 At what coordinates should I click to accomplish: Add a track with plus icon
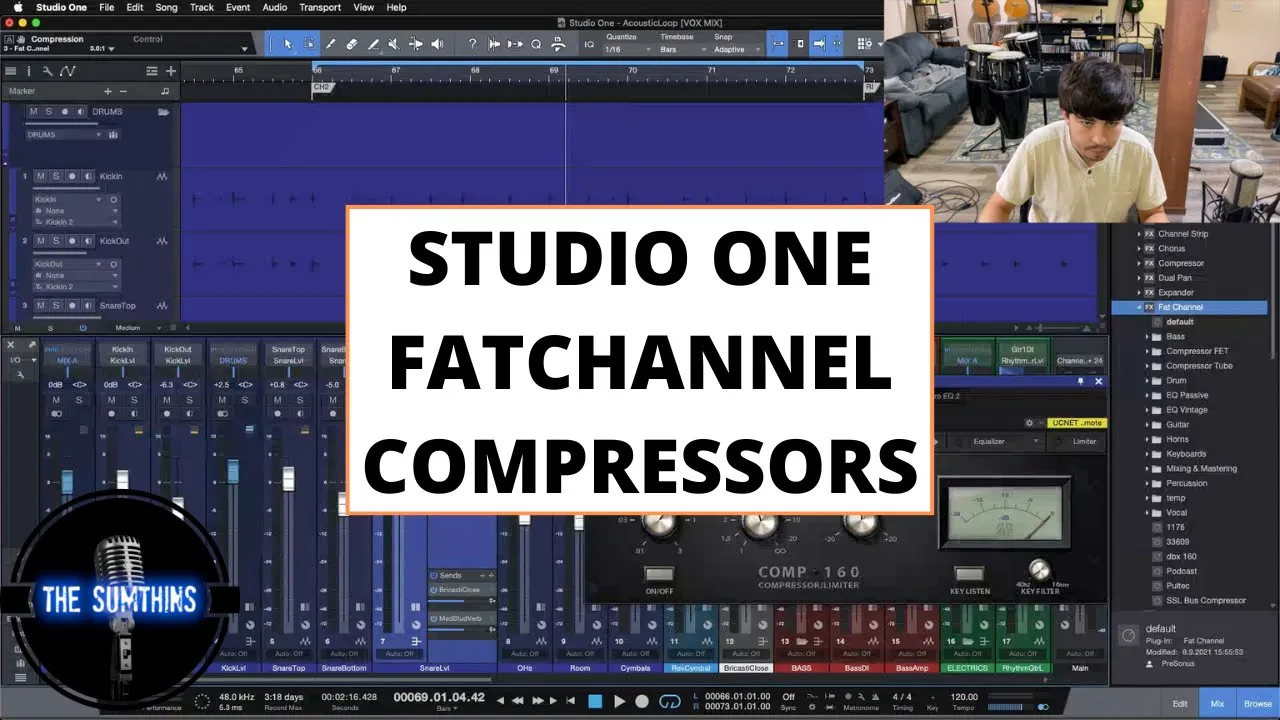171,71
